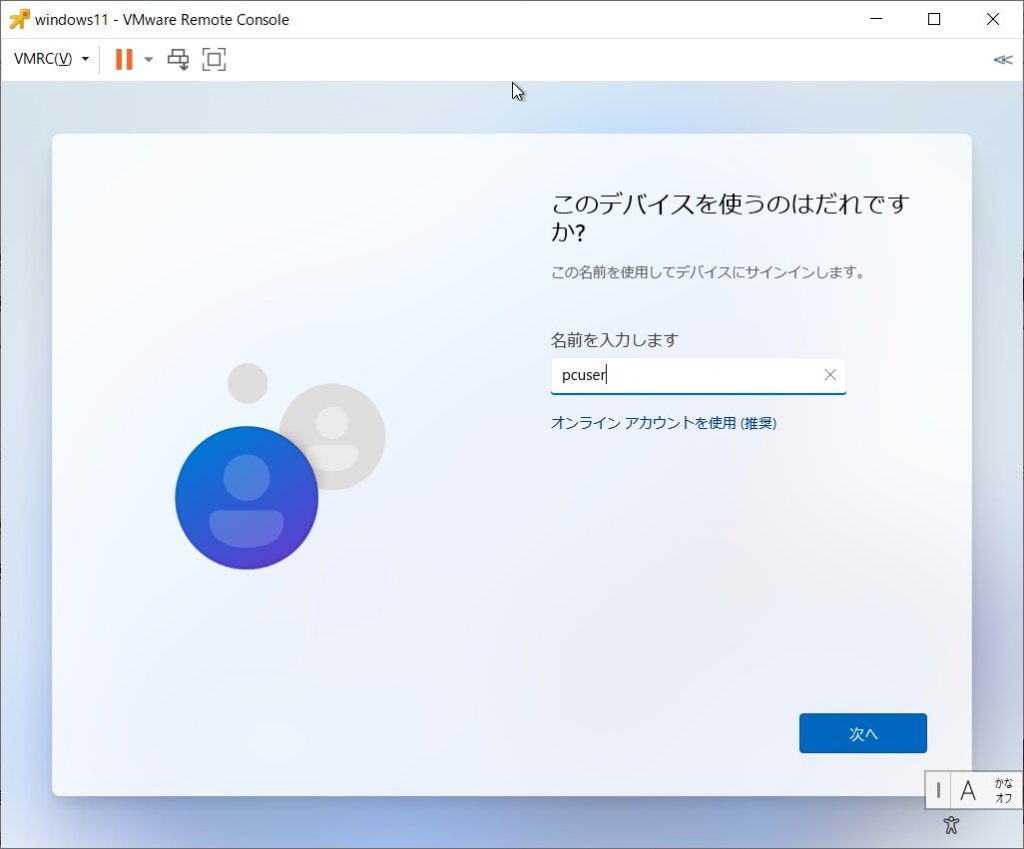Pause the virtual machine with orange pause icon
The width and height of the screenshot is (1024, 849).
pyautogui.click(x=124, y=59)
